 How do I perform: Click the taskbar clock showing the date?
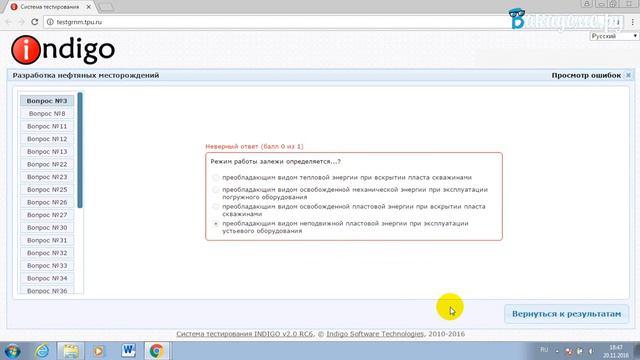(x=616, y=351)
